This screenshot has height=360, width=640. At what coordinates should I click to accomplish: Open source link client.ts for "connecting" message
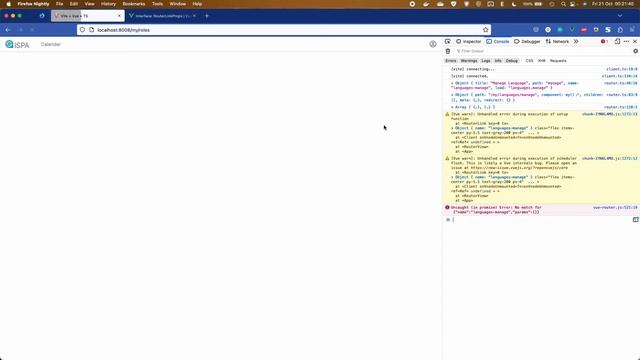click(622, 69)
